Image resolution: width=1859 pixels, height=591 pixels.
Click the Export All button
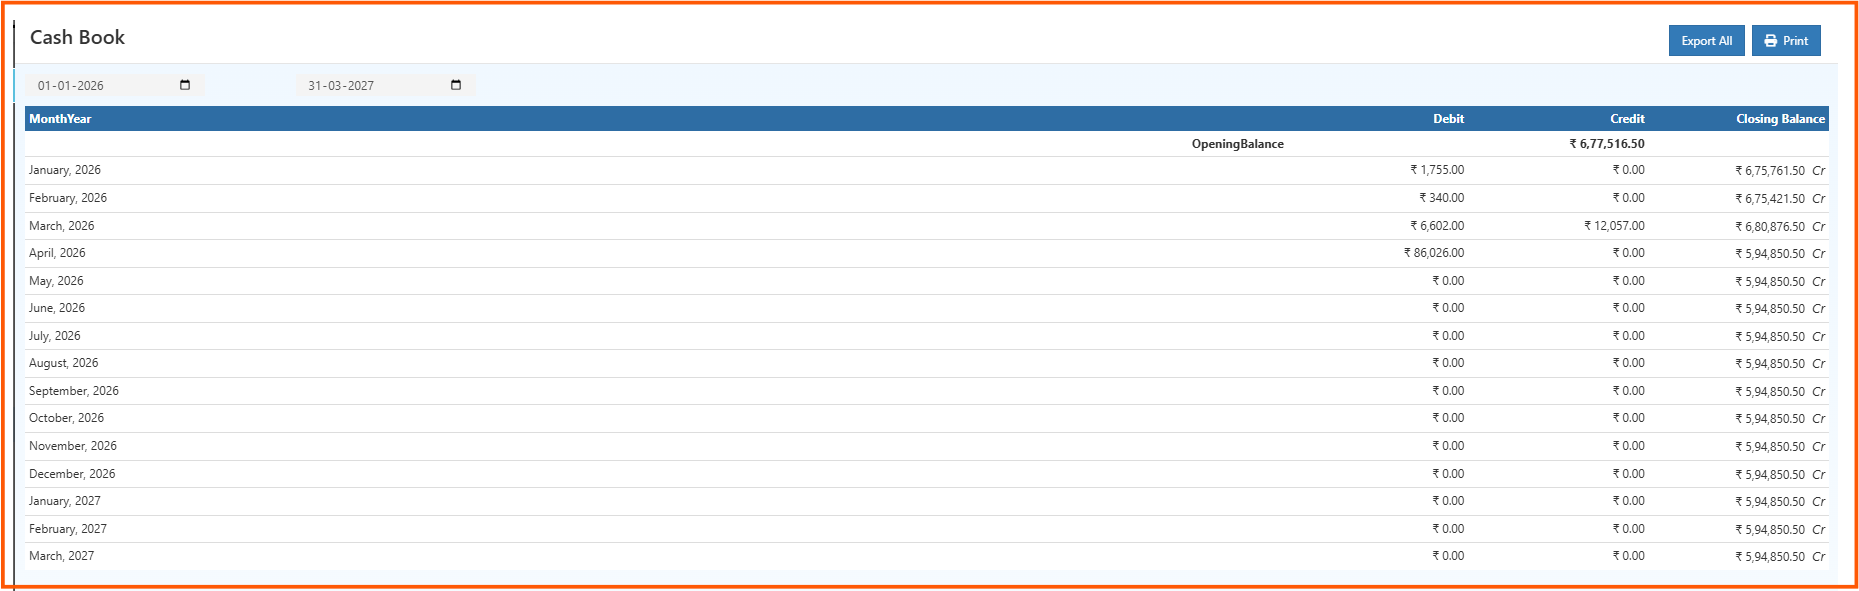[1706, 41]
